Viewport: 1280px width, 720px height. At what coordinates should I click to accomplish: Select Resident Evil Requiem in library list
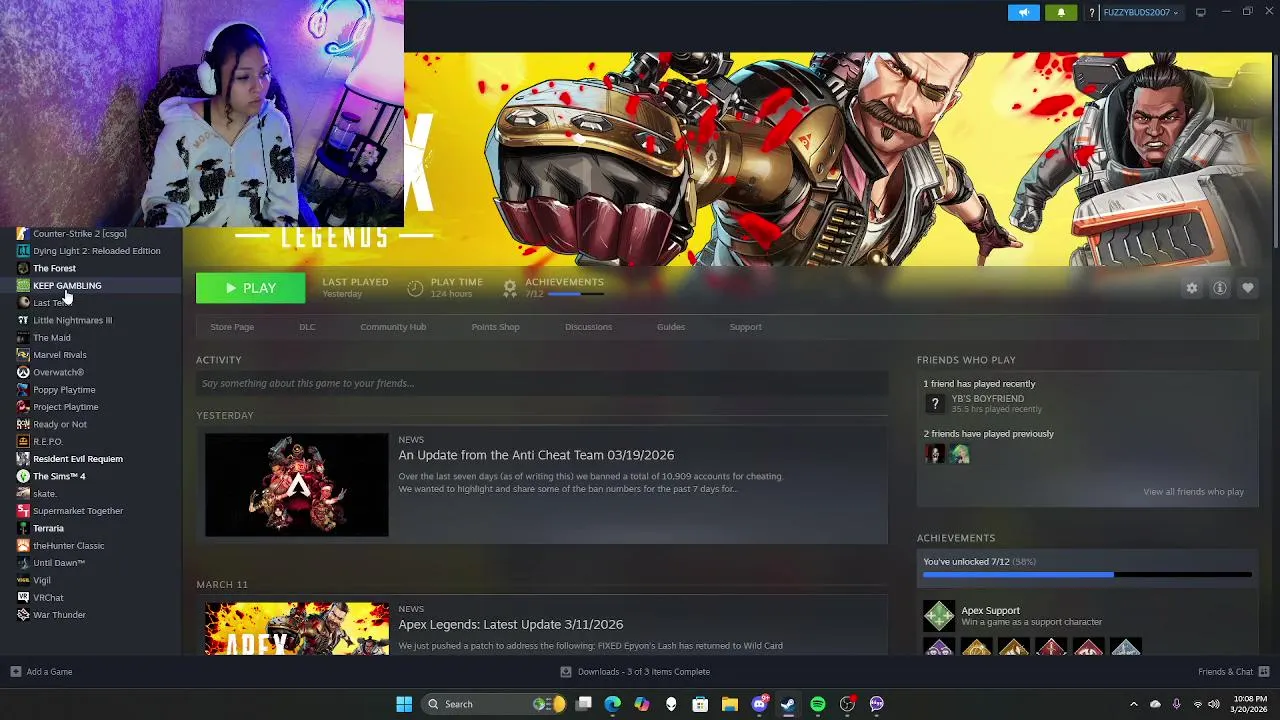tap(77, 459)
